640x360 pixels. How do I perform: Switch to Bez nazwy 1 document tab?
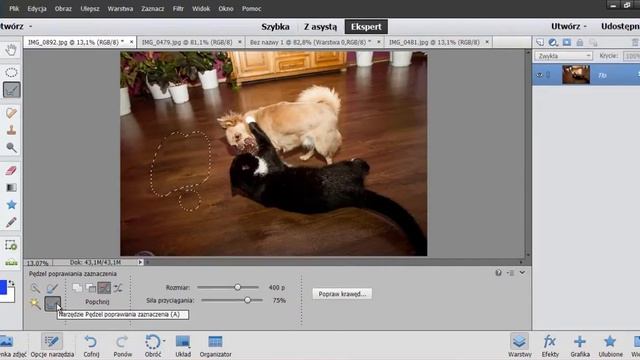310,42
